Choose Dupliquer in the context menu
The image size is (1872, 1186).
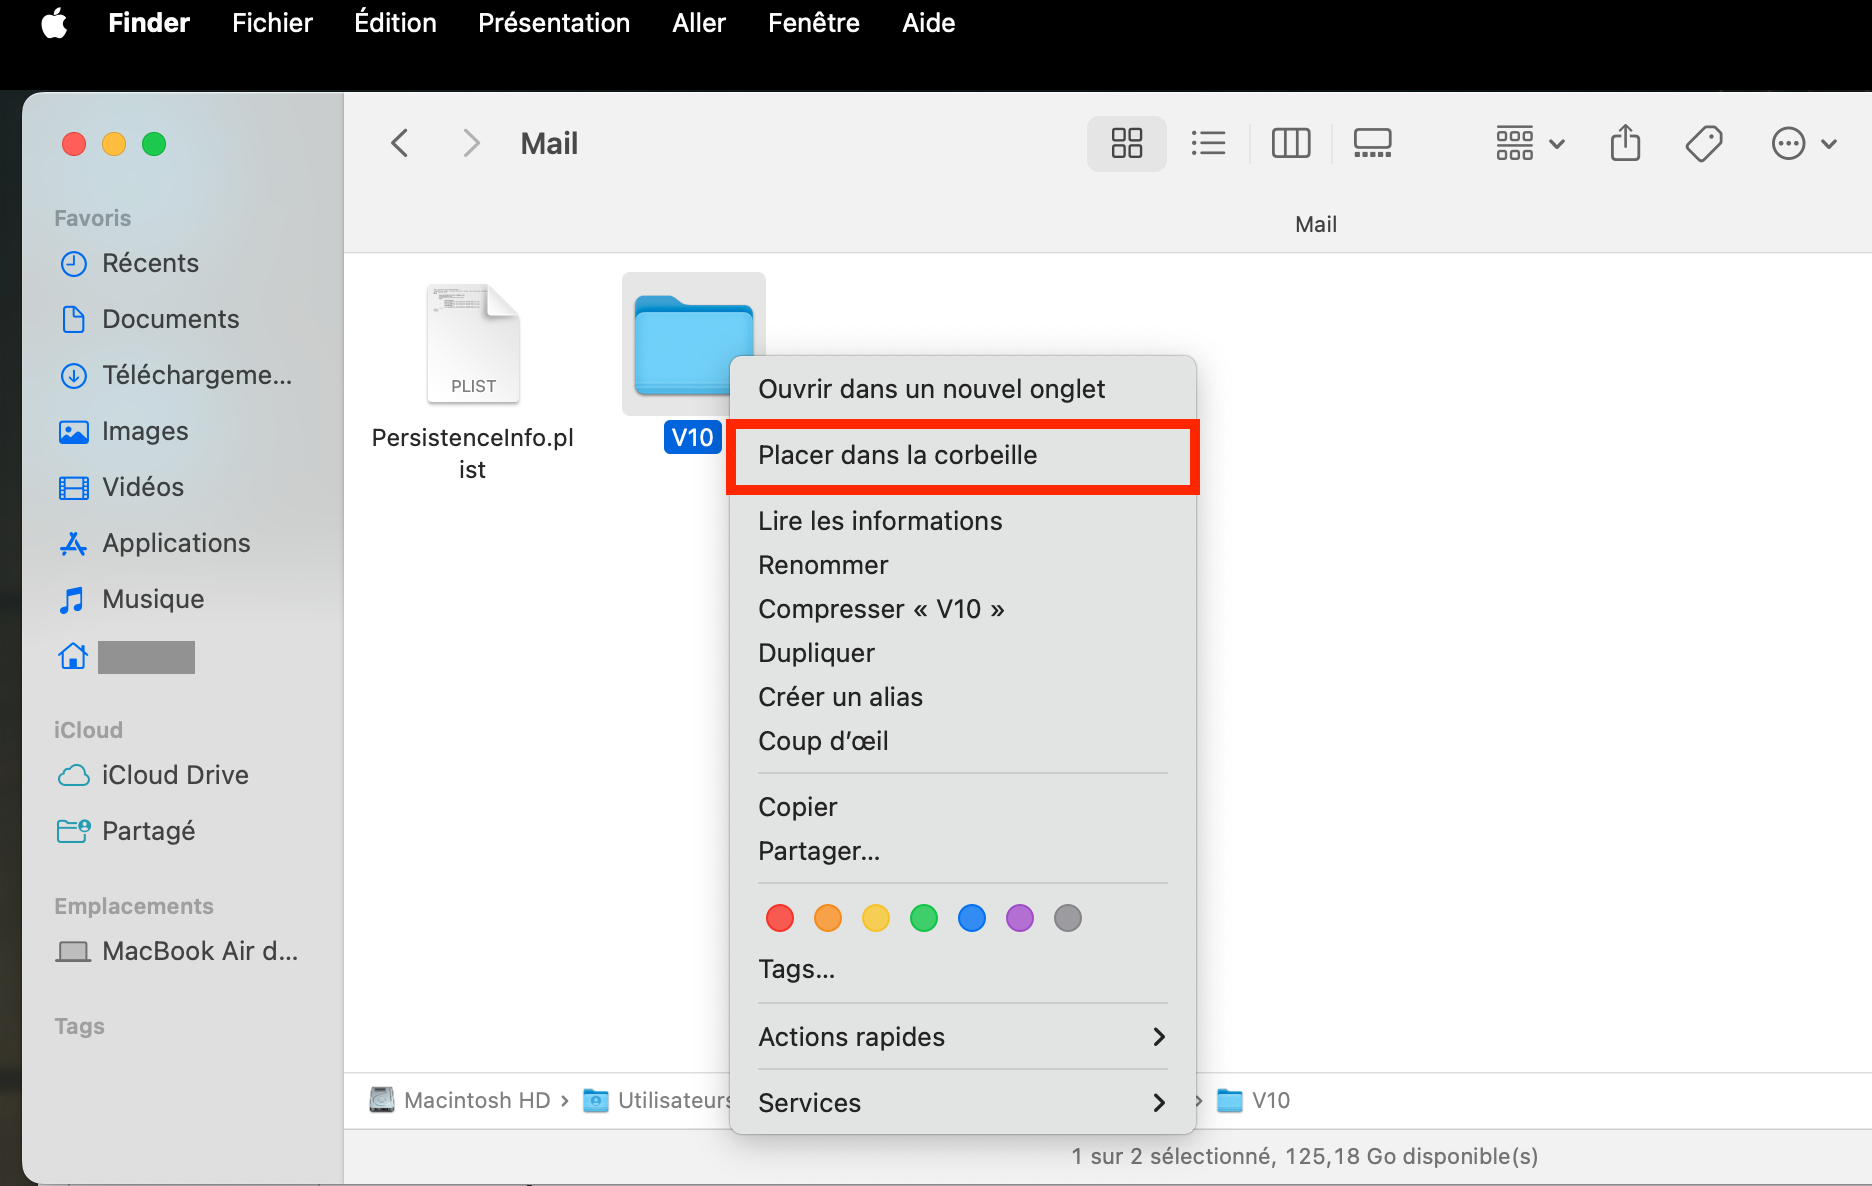click(x=963, y=653)
